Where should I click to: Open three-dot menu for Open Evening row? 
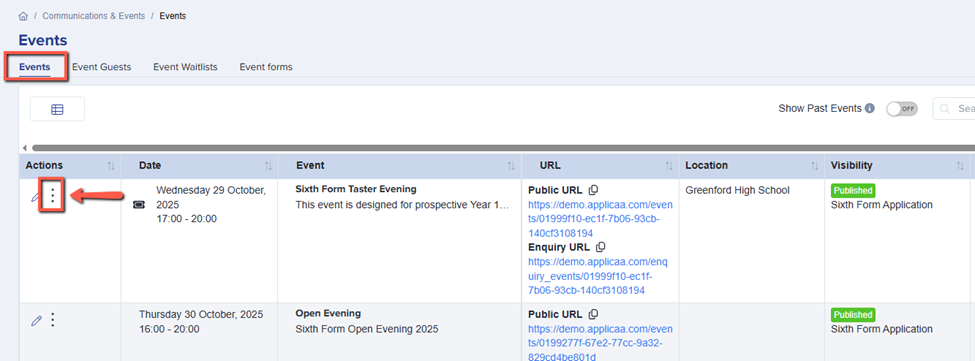(x=53, y=320)
